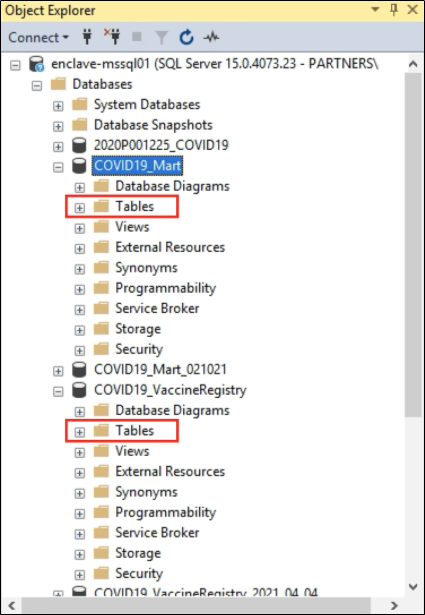
Task: Open the Object Explorer window position menu arrow
Action: click(x=376, y=10)
